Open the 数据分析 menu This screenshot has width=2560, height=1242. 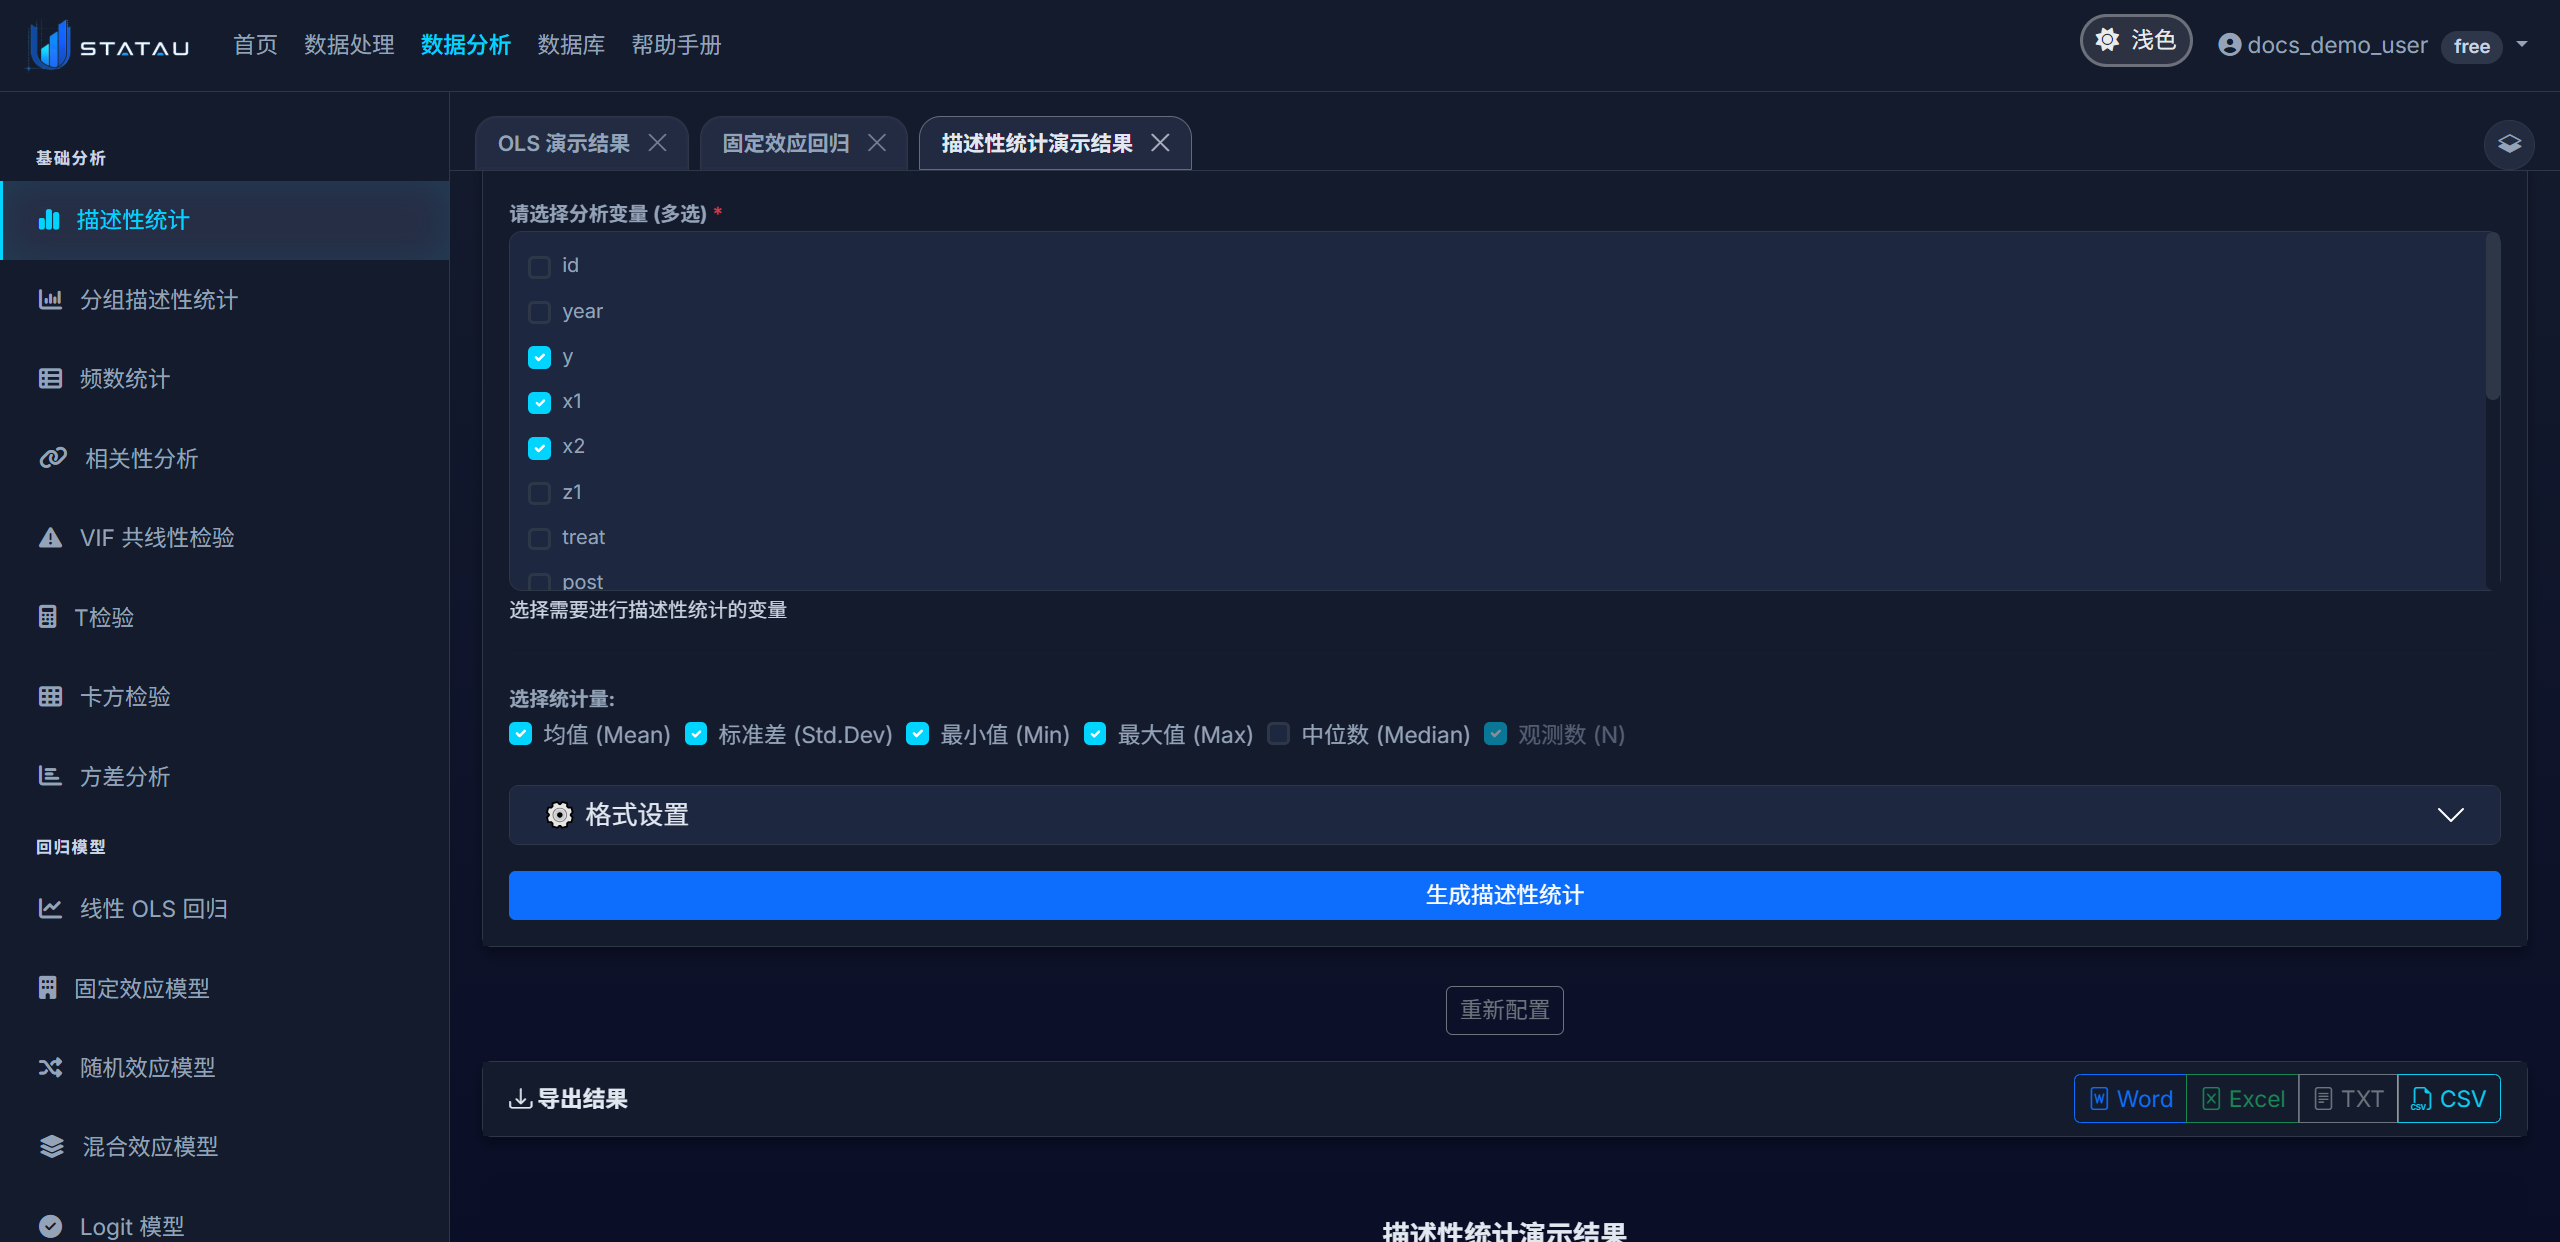466,45
